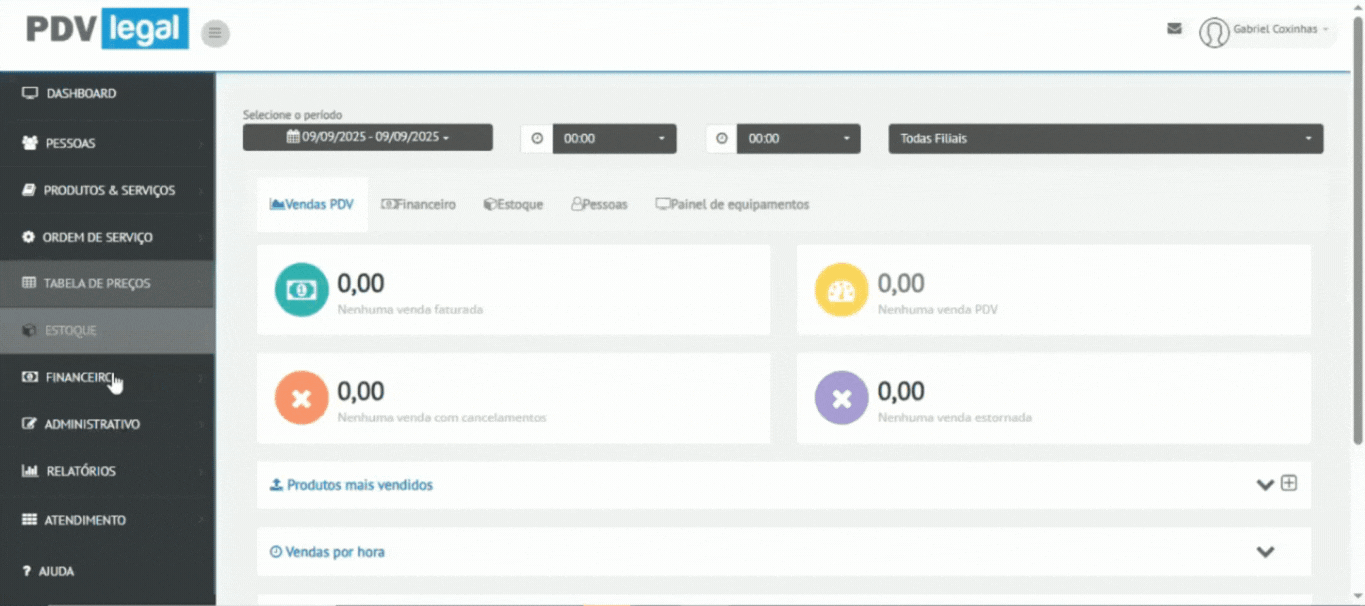Click the plus icon in Produtos mais vendidos
This screenshot has height=606, width=1365.
pos(1289,483)
